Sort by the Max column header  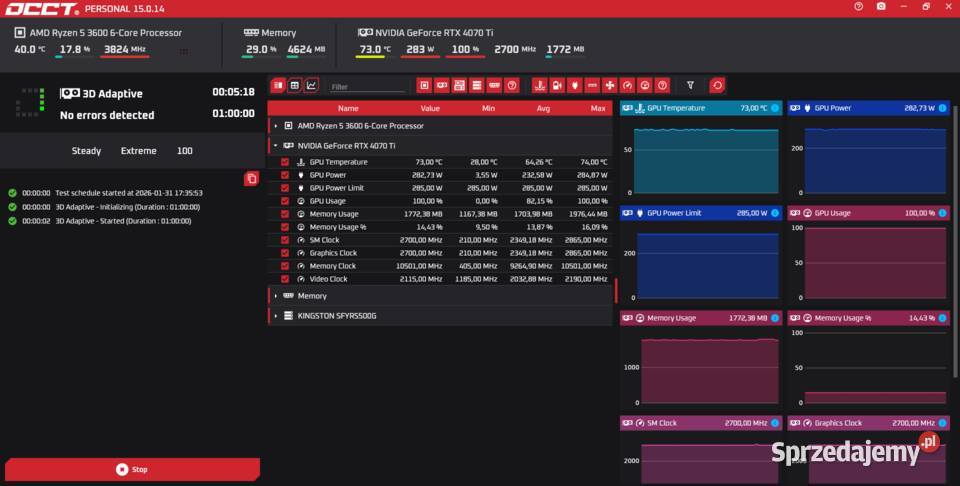click(598, 108)
